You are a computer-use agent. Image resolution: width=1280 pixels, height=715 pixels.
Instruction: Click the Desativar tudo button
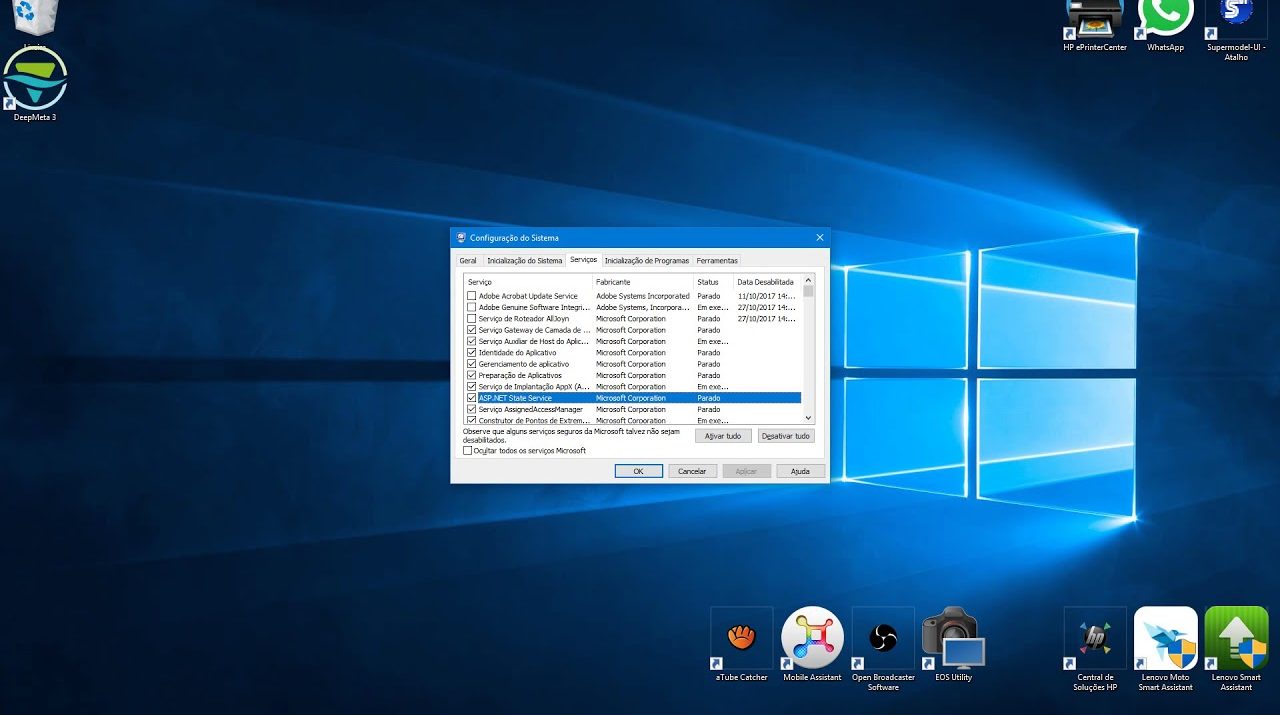785,436
